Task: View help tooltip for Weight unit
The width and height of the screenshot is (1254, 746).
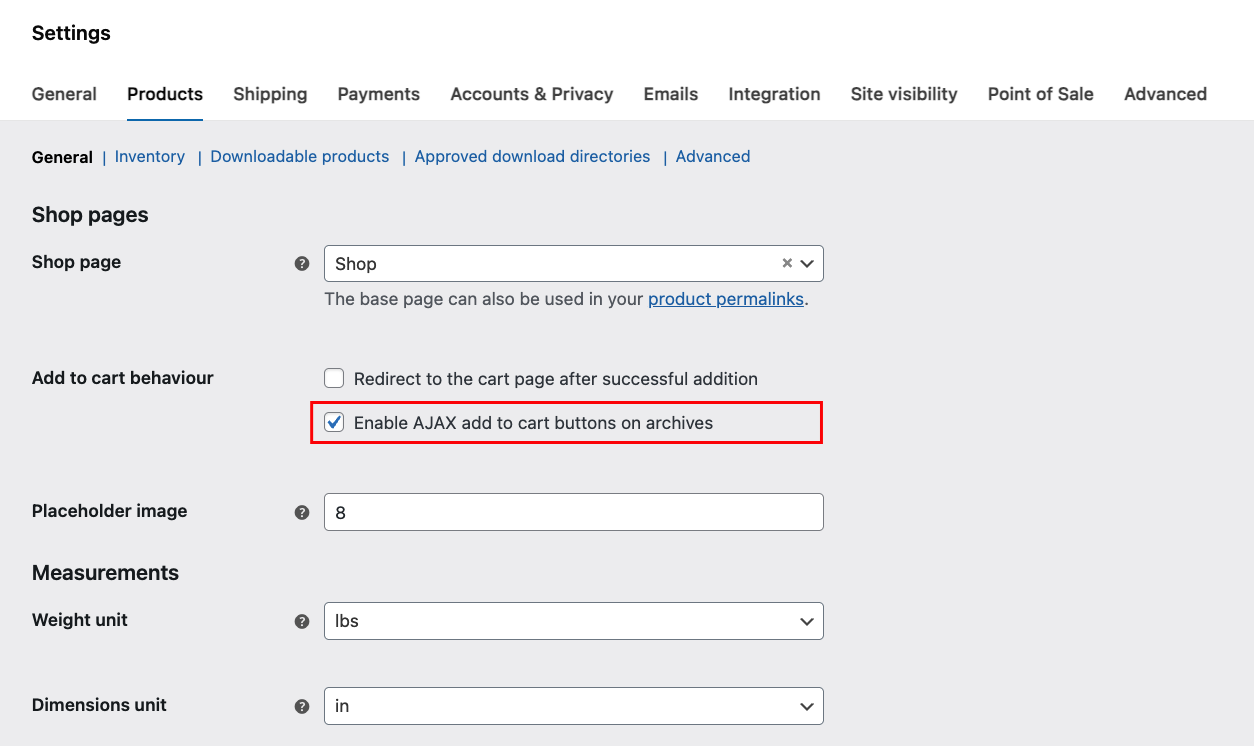Action: tap(302, 621)
